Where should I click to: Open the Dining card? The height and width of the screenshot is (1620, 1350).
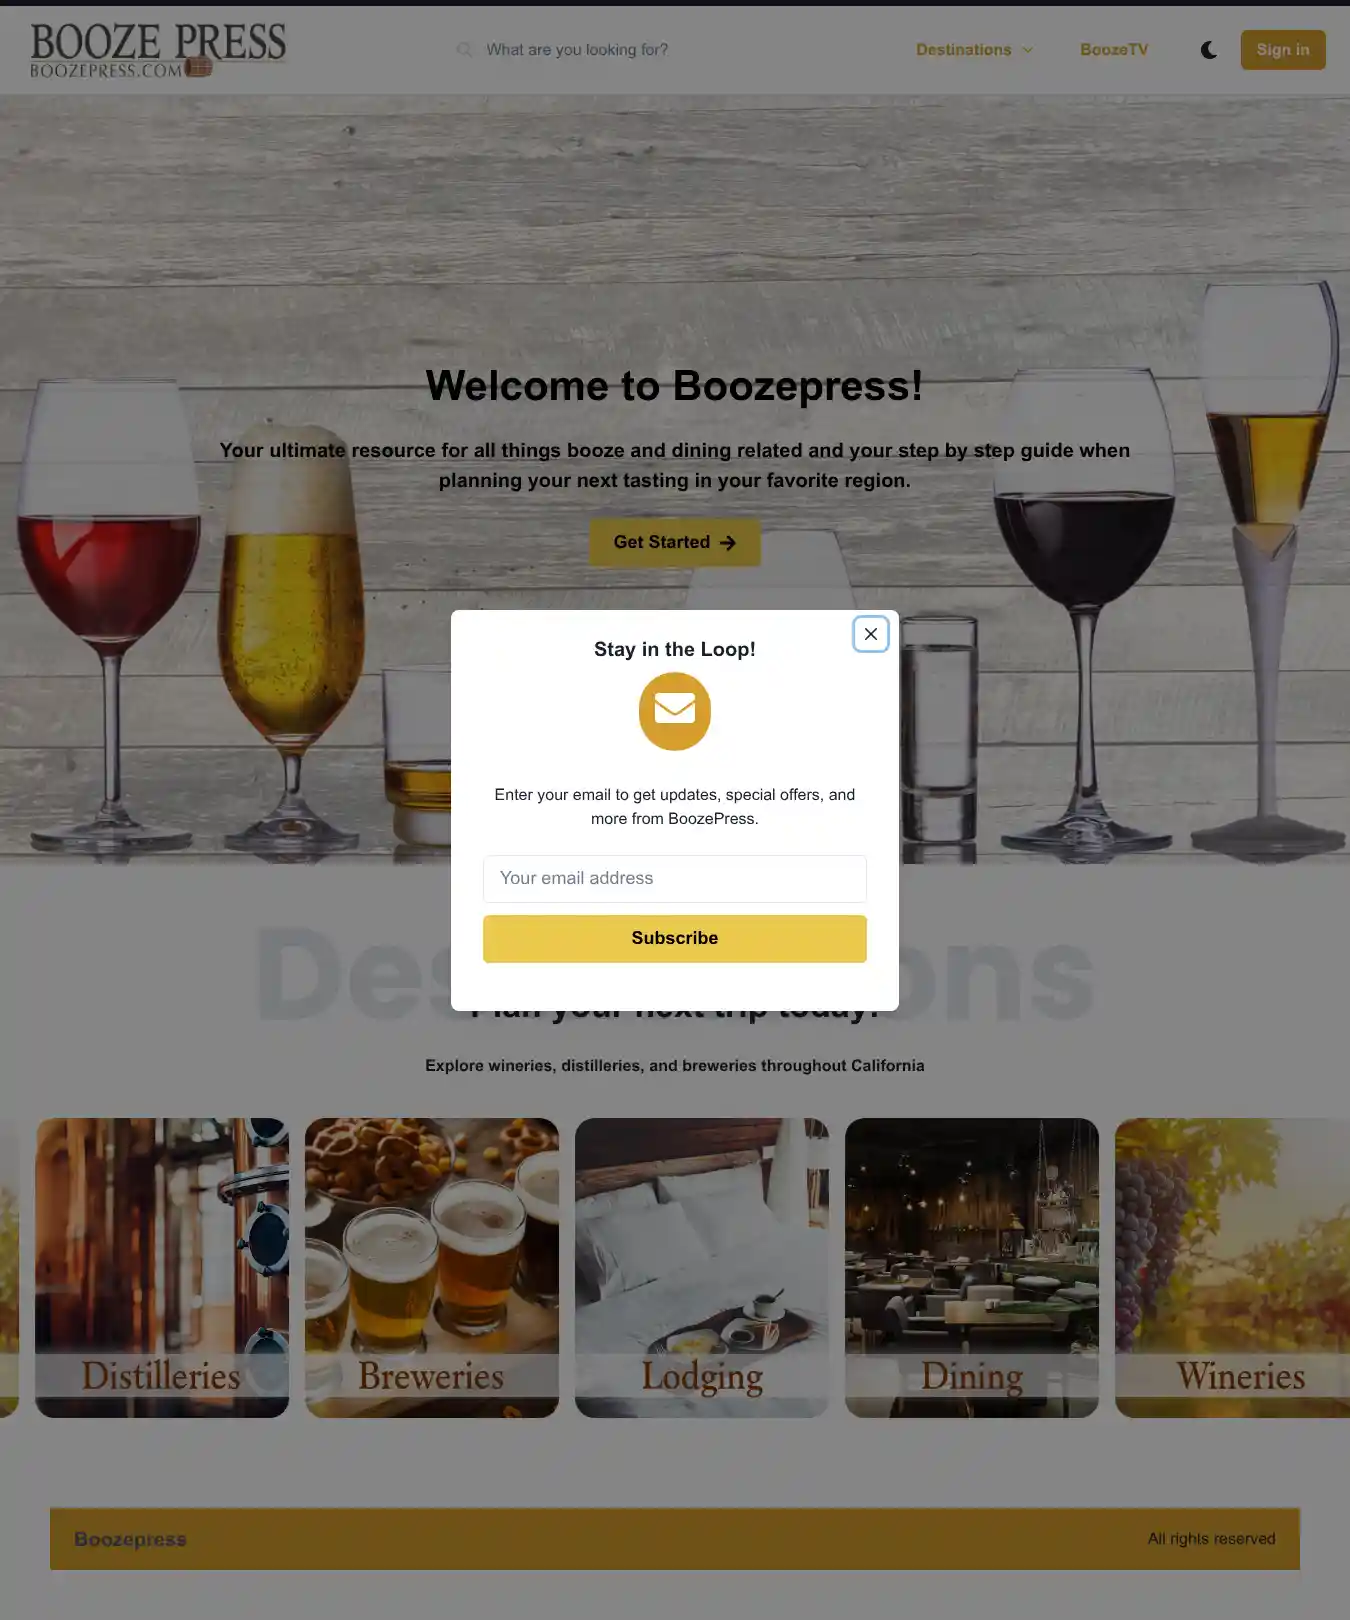tap(972, 1268)
